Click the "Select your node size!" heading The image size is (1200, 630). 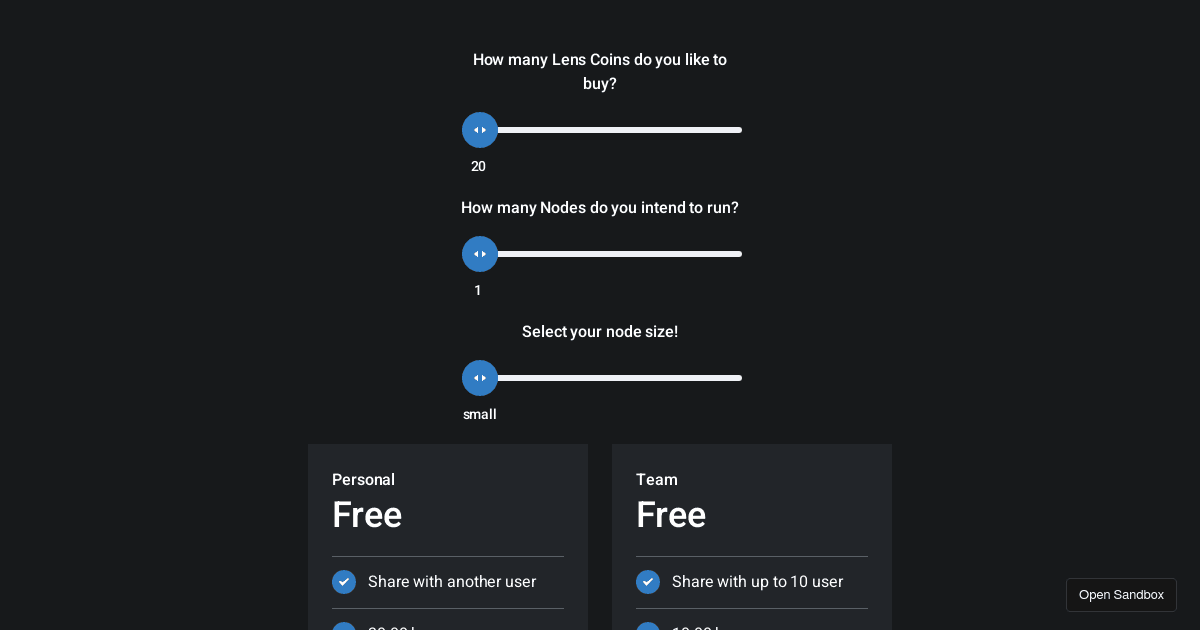coord(600,332)
